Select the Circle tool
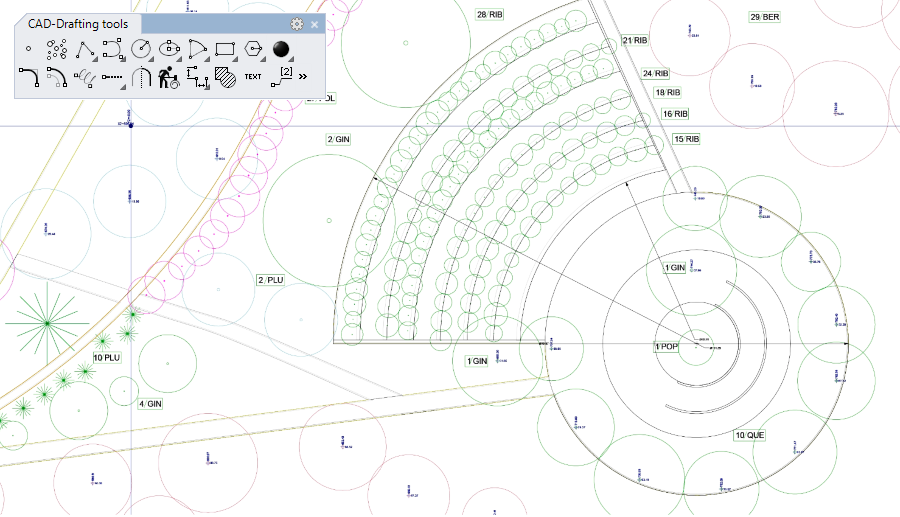The image size is (900, 517). point(141,49)
